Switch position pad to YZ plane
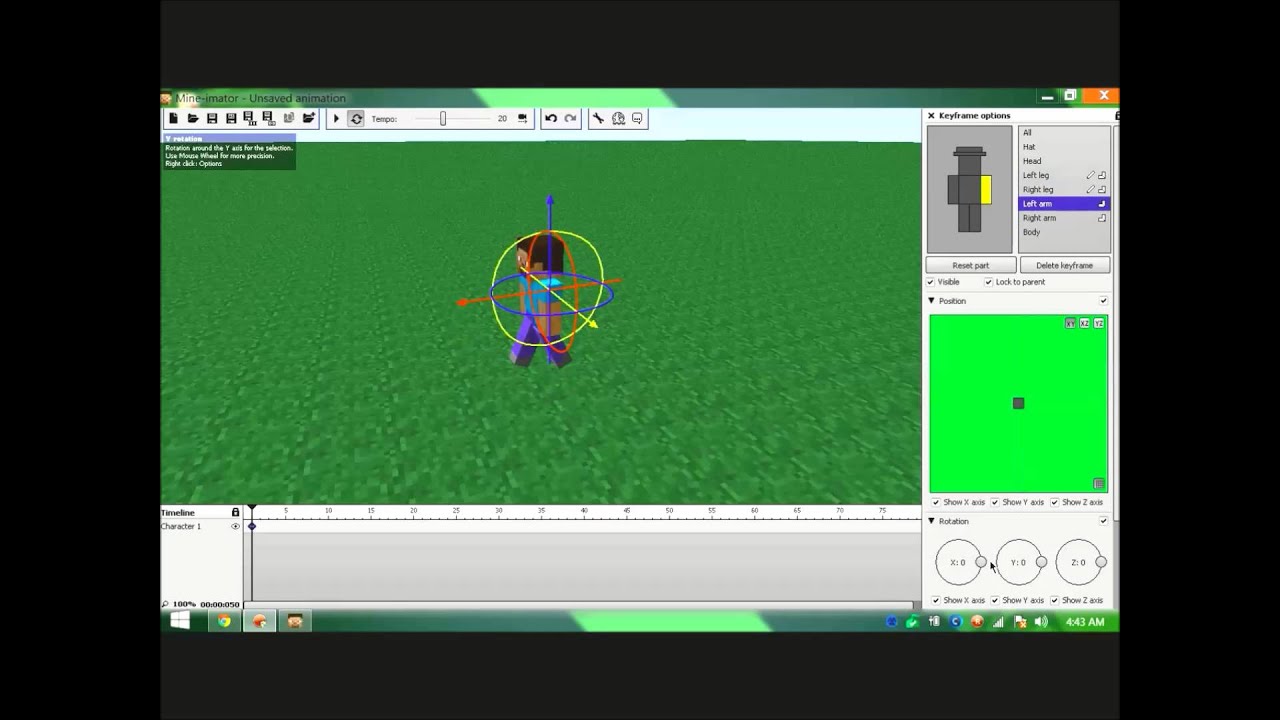 tap(1099, 323)
